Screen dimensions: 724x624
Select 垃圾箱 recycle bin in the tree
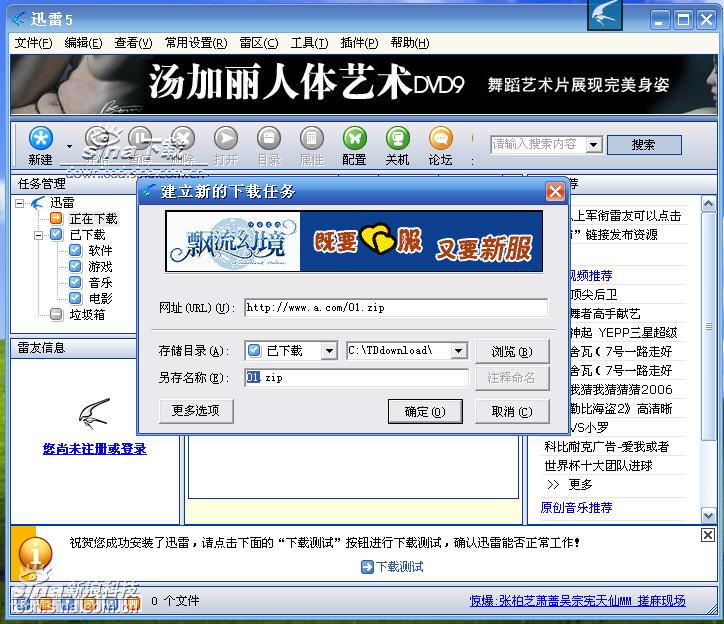[87, 315]
